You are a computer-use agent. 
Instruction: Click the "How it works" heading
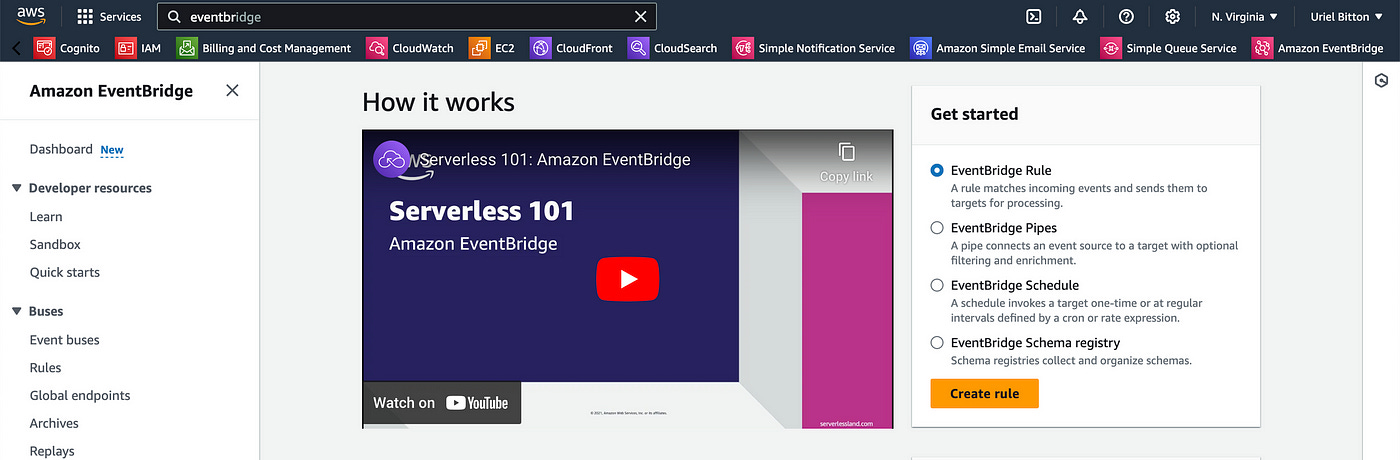(x=438, y=102)
